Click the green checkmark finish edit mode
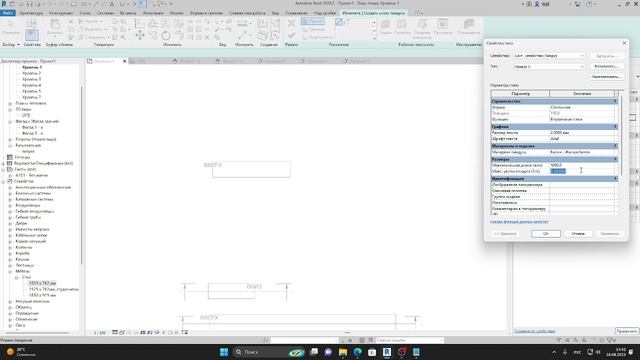This screenshot has width=640, height=360. [x=291, y=36]
